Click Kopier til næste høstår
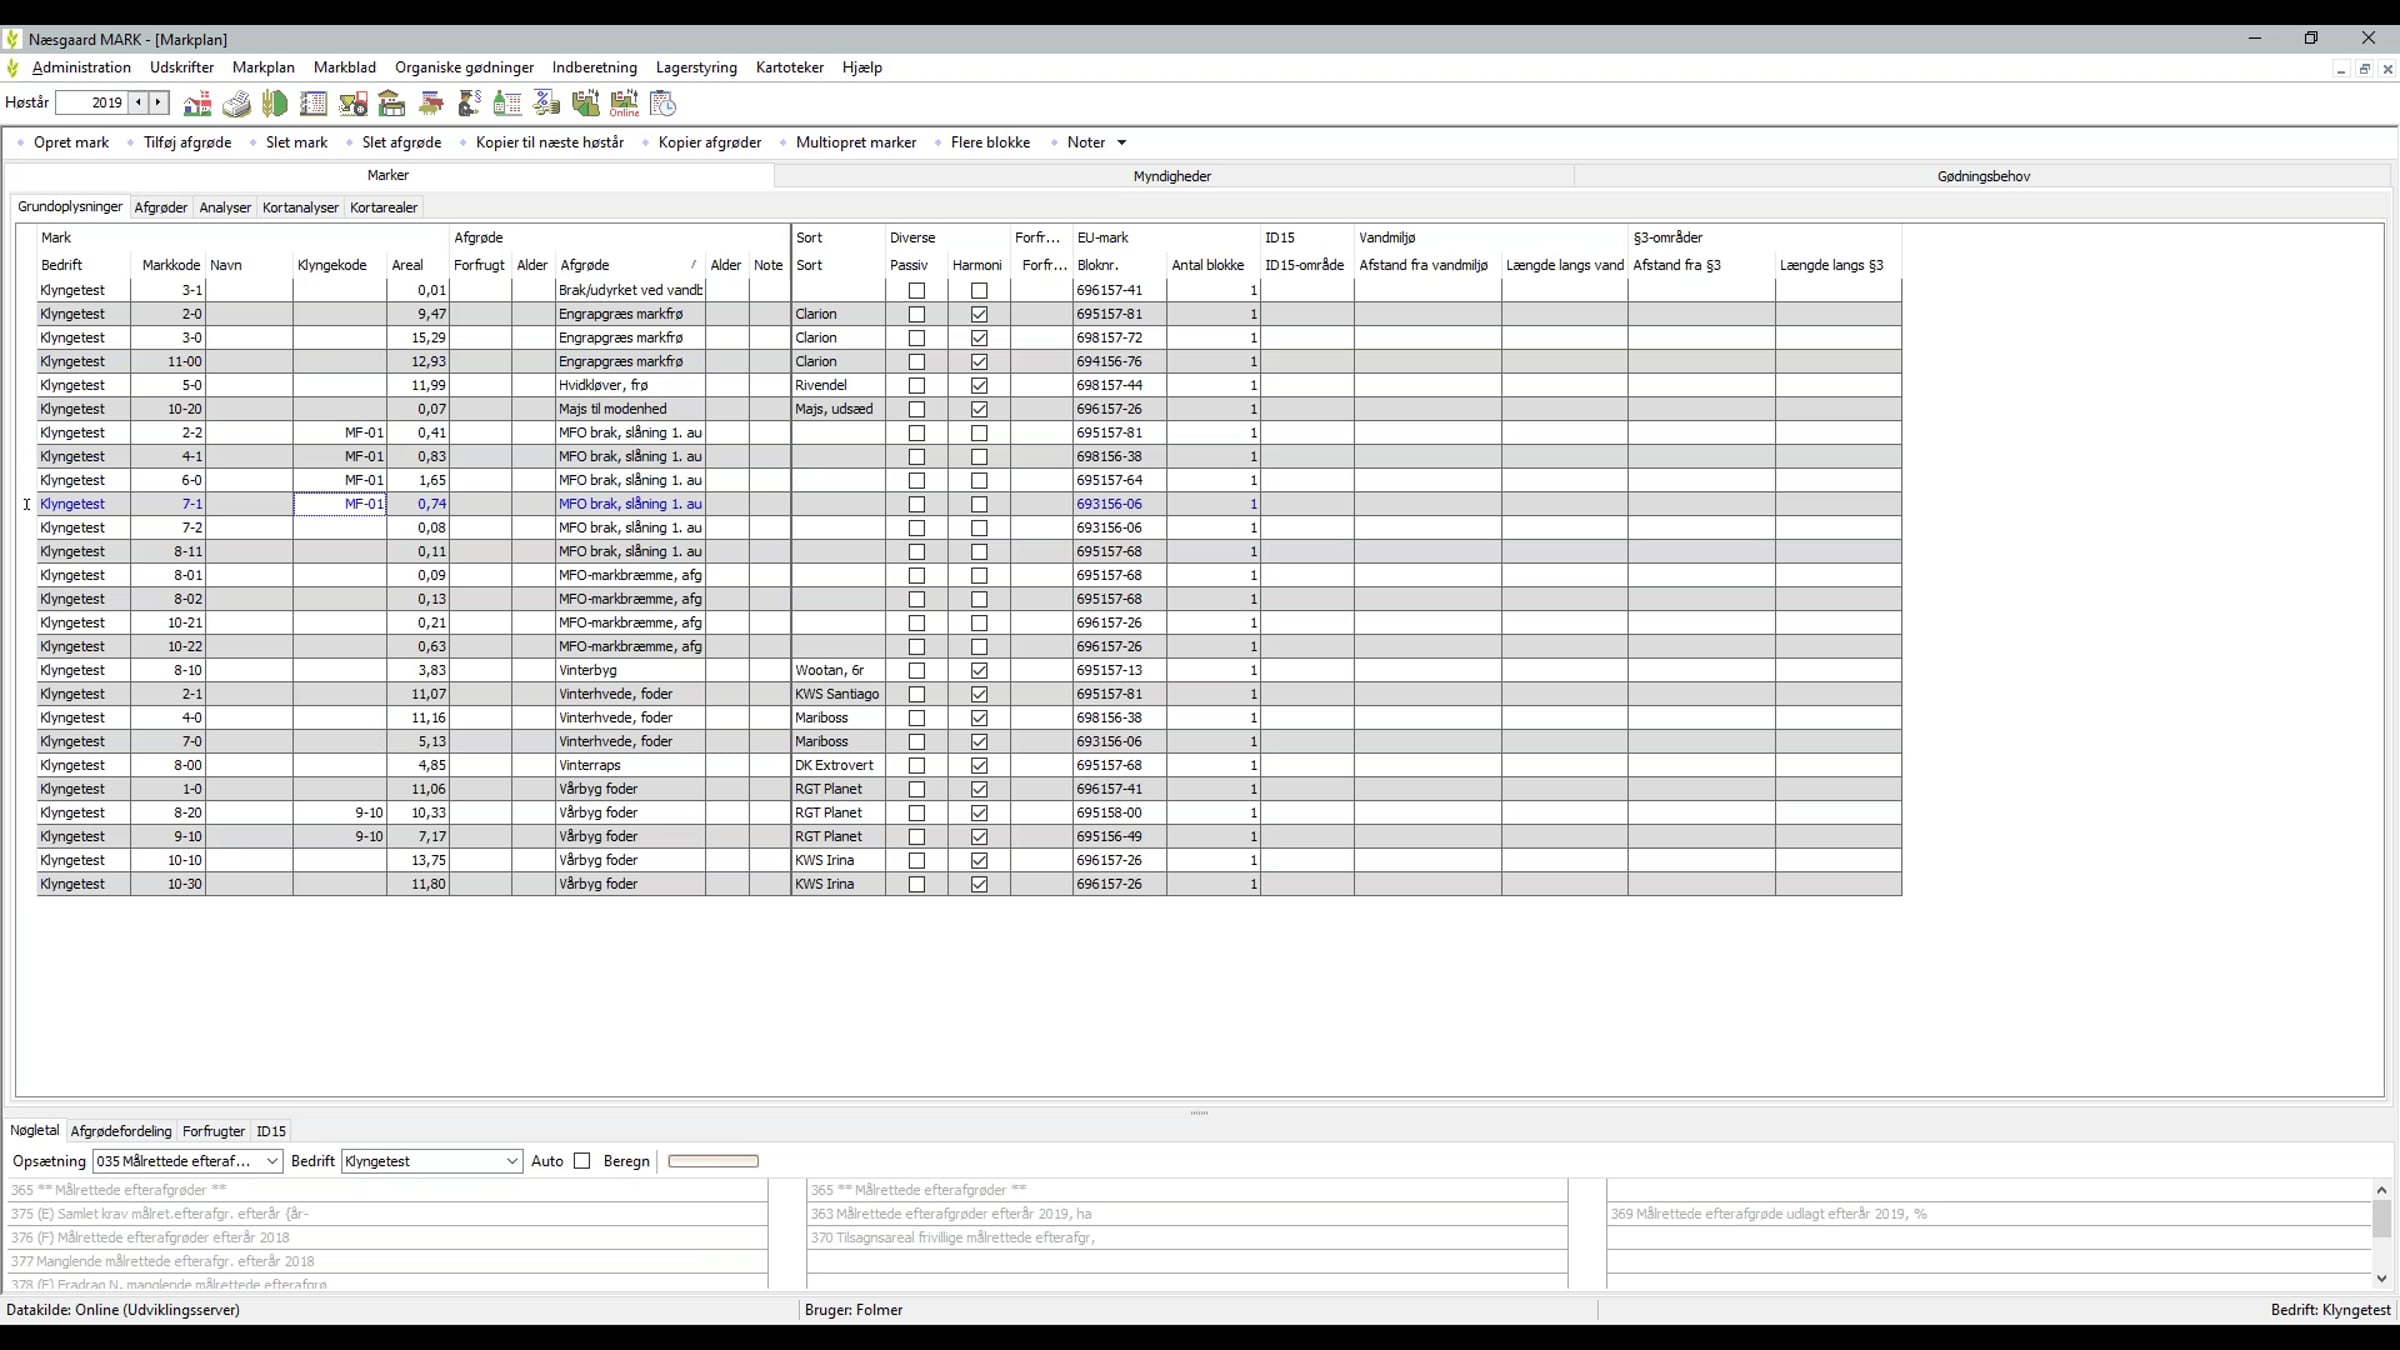Image resolution: width=2400 pixels, height=1350 pixels. click(x=550, y=143)
